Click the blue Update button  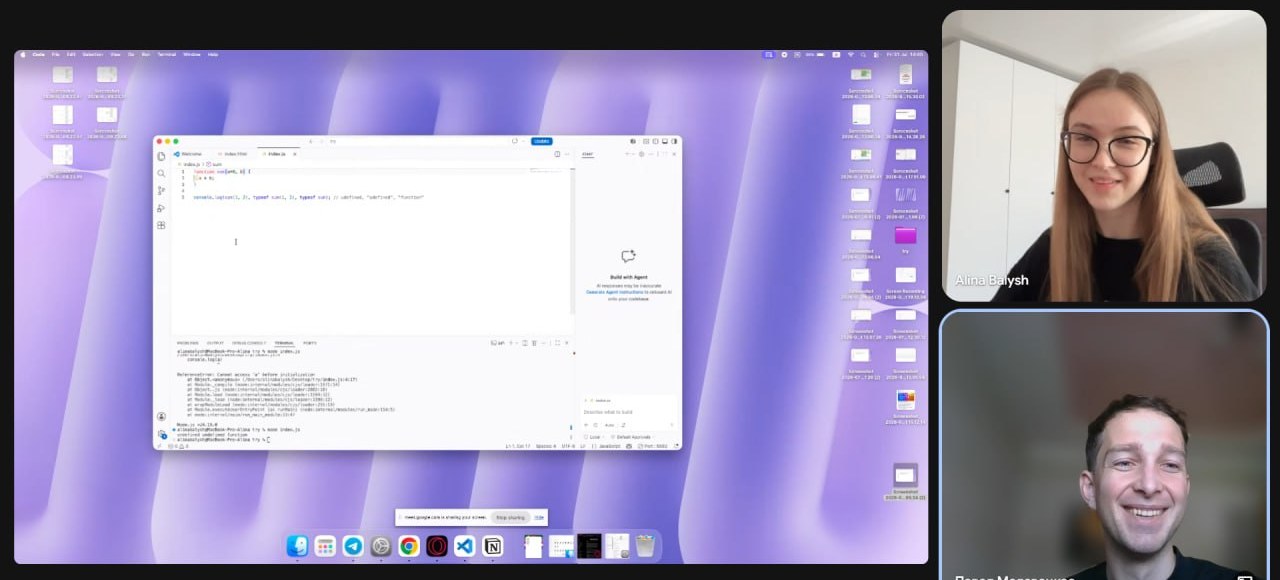541,141
